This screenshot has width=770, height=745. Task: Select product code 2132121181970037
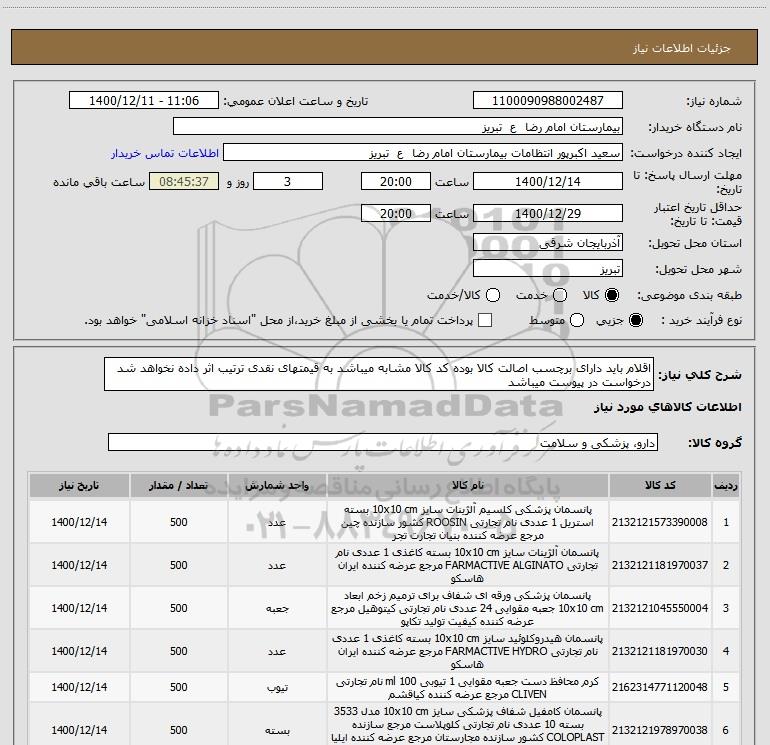pyautogui.click(x=660, y=565)
